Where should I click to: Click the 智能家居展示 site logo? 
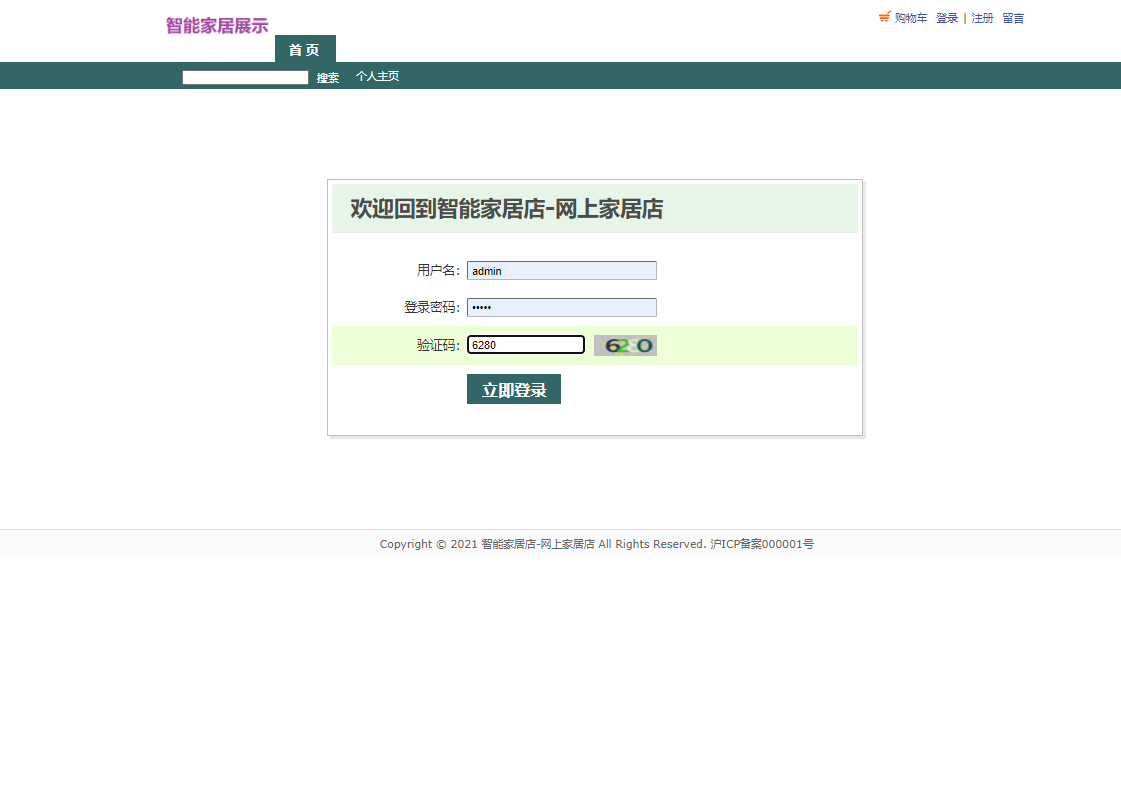pos(216,26)
